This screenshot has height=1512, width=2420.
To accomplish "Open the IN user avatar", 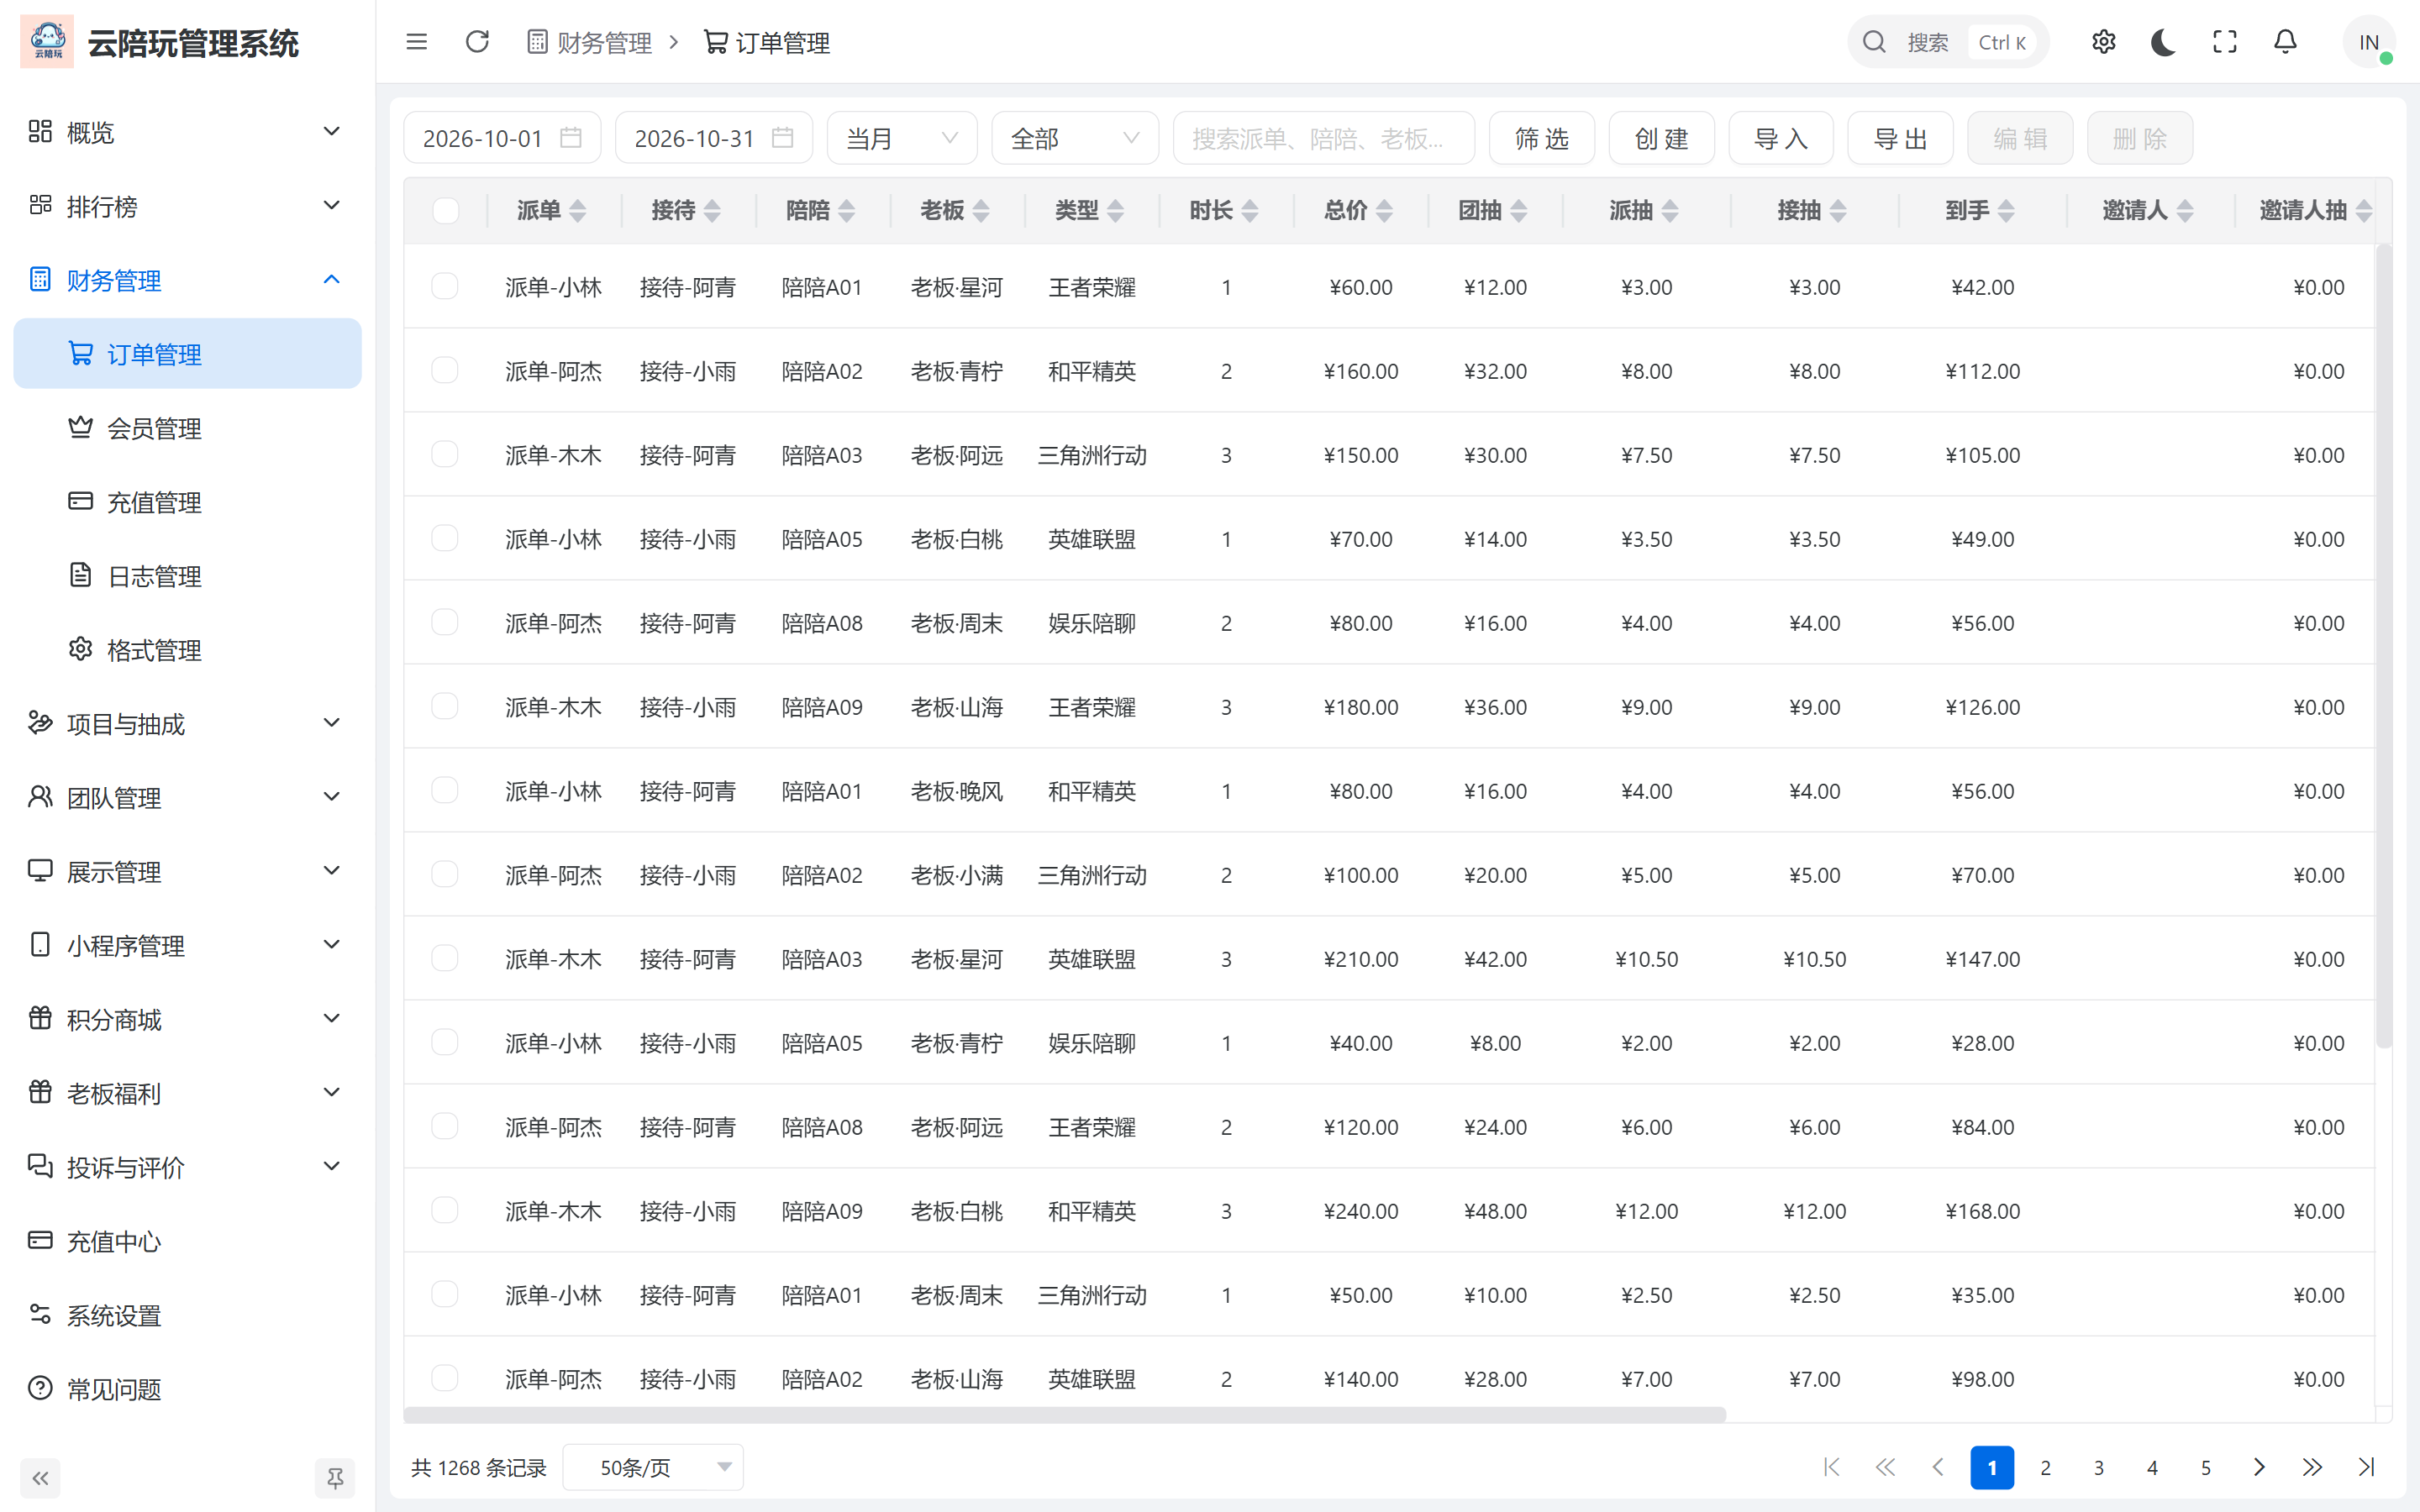I will pyautogui.click(x=2368, y=42).
